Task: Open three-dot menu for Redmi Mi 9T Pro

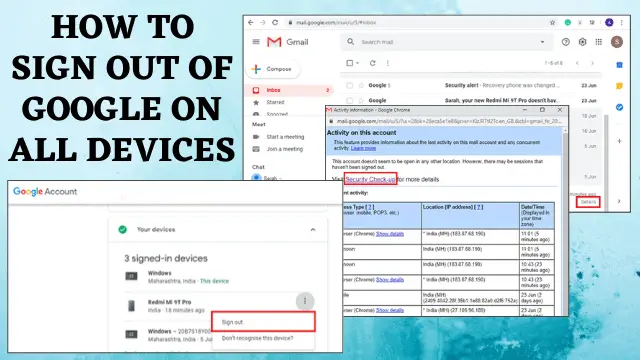Action: tap(305, 301)
